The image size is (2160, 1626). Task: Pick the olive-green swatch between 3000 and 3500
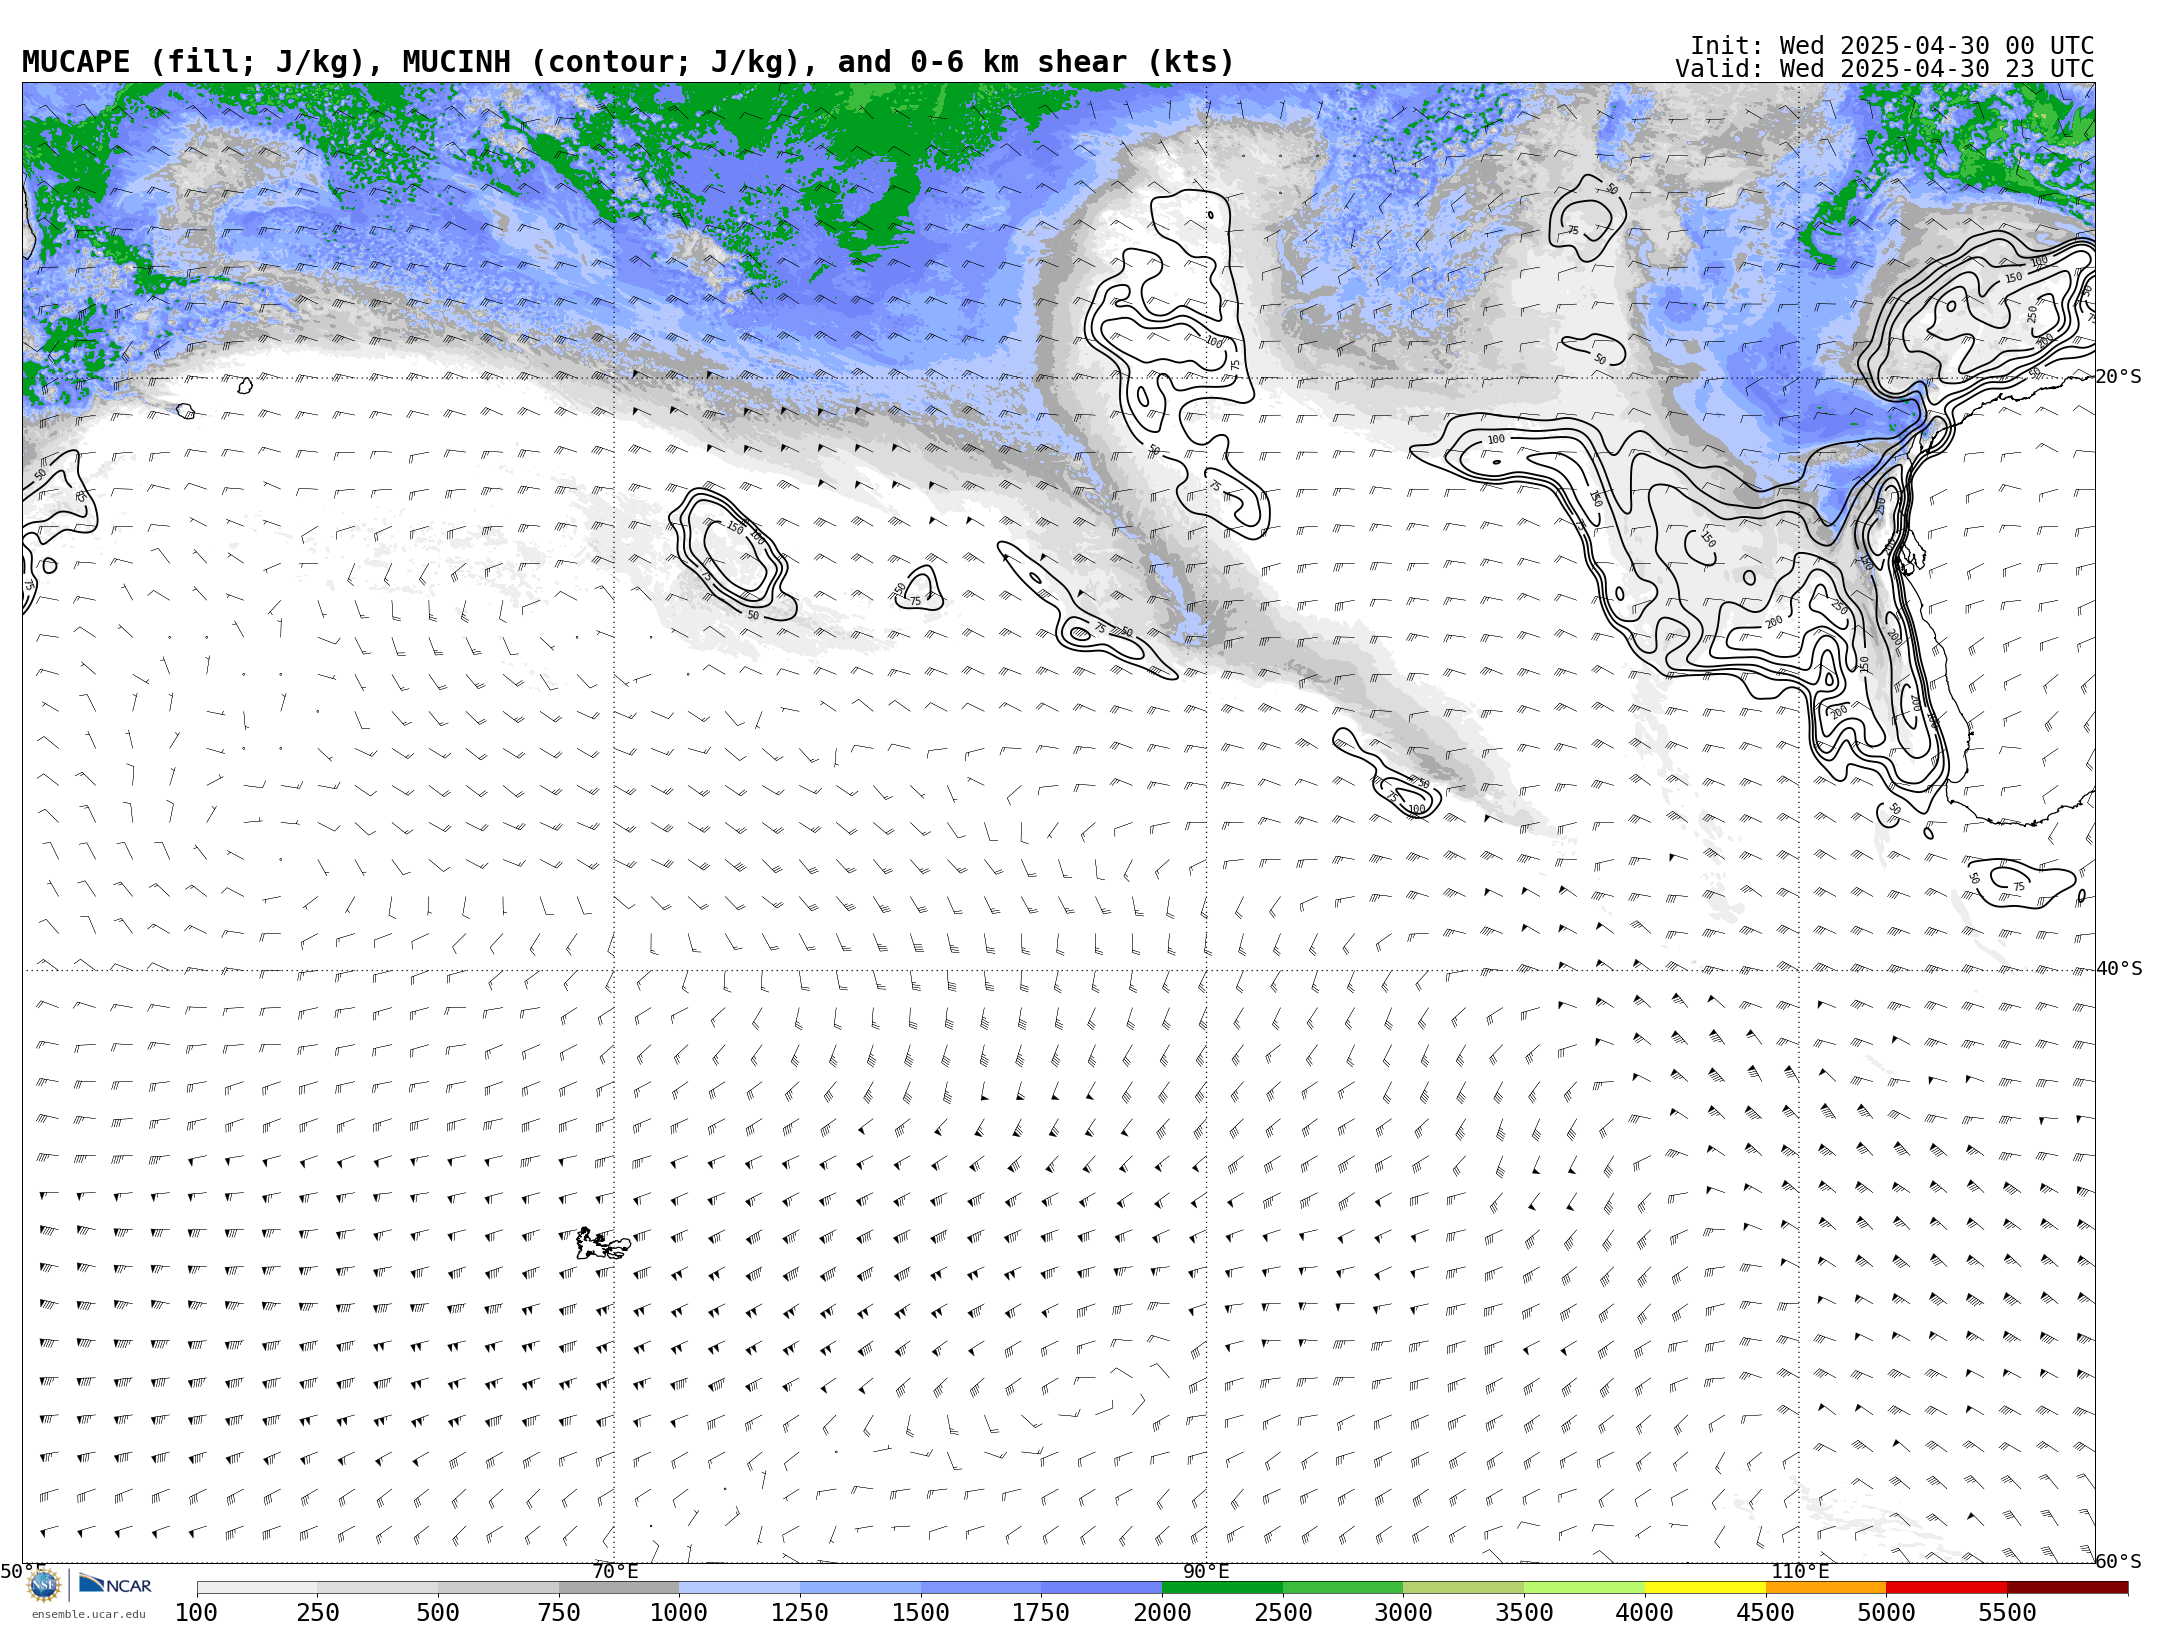click(x=1464, y=1588)
